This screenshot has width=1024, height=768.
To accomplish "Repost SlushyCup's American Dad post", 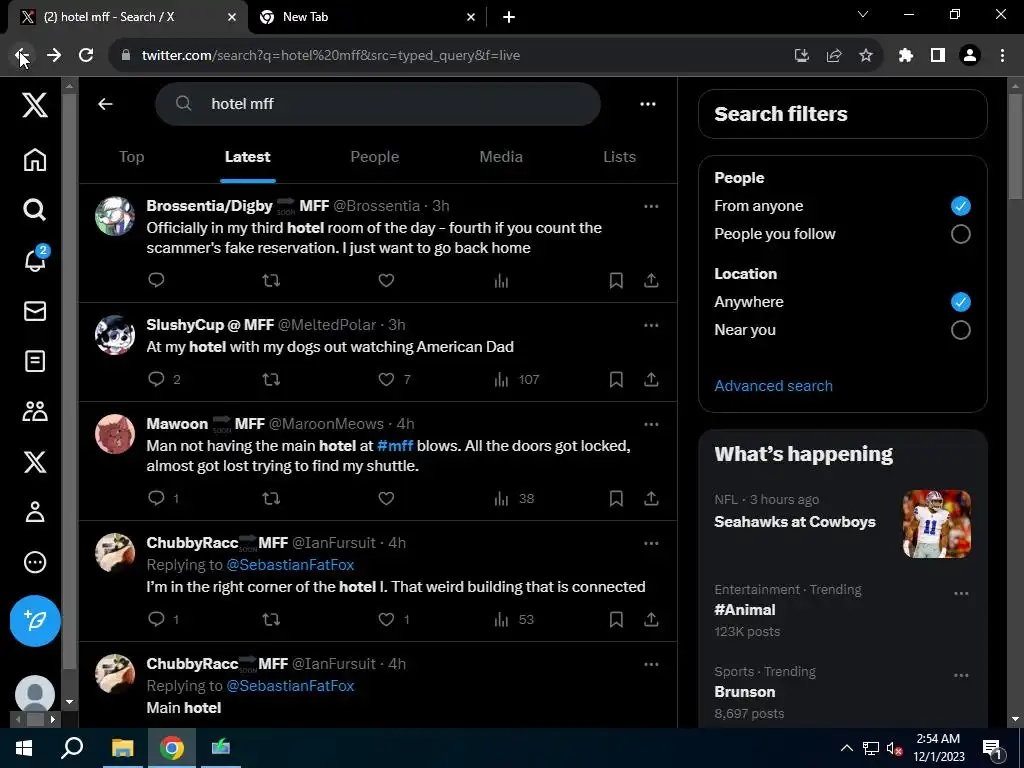I will pyautogui.click(x=271, y=379).
